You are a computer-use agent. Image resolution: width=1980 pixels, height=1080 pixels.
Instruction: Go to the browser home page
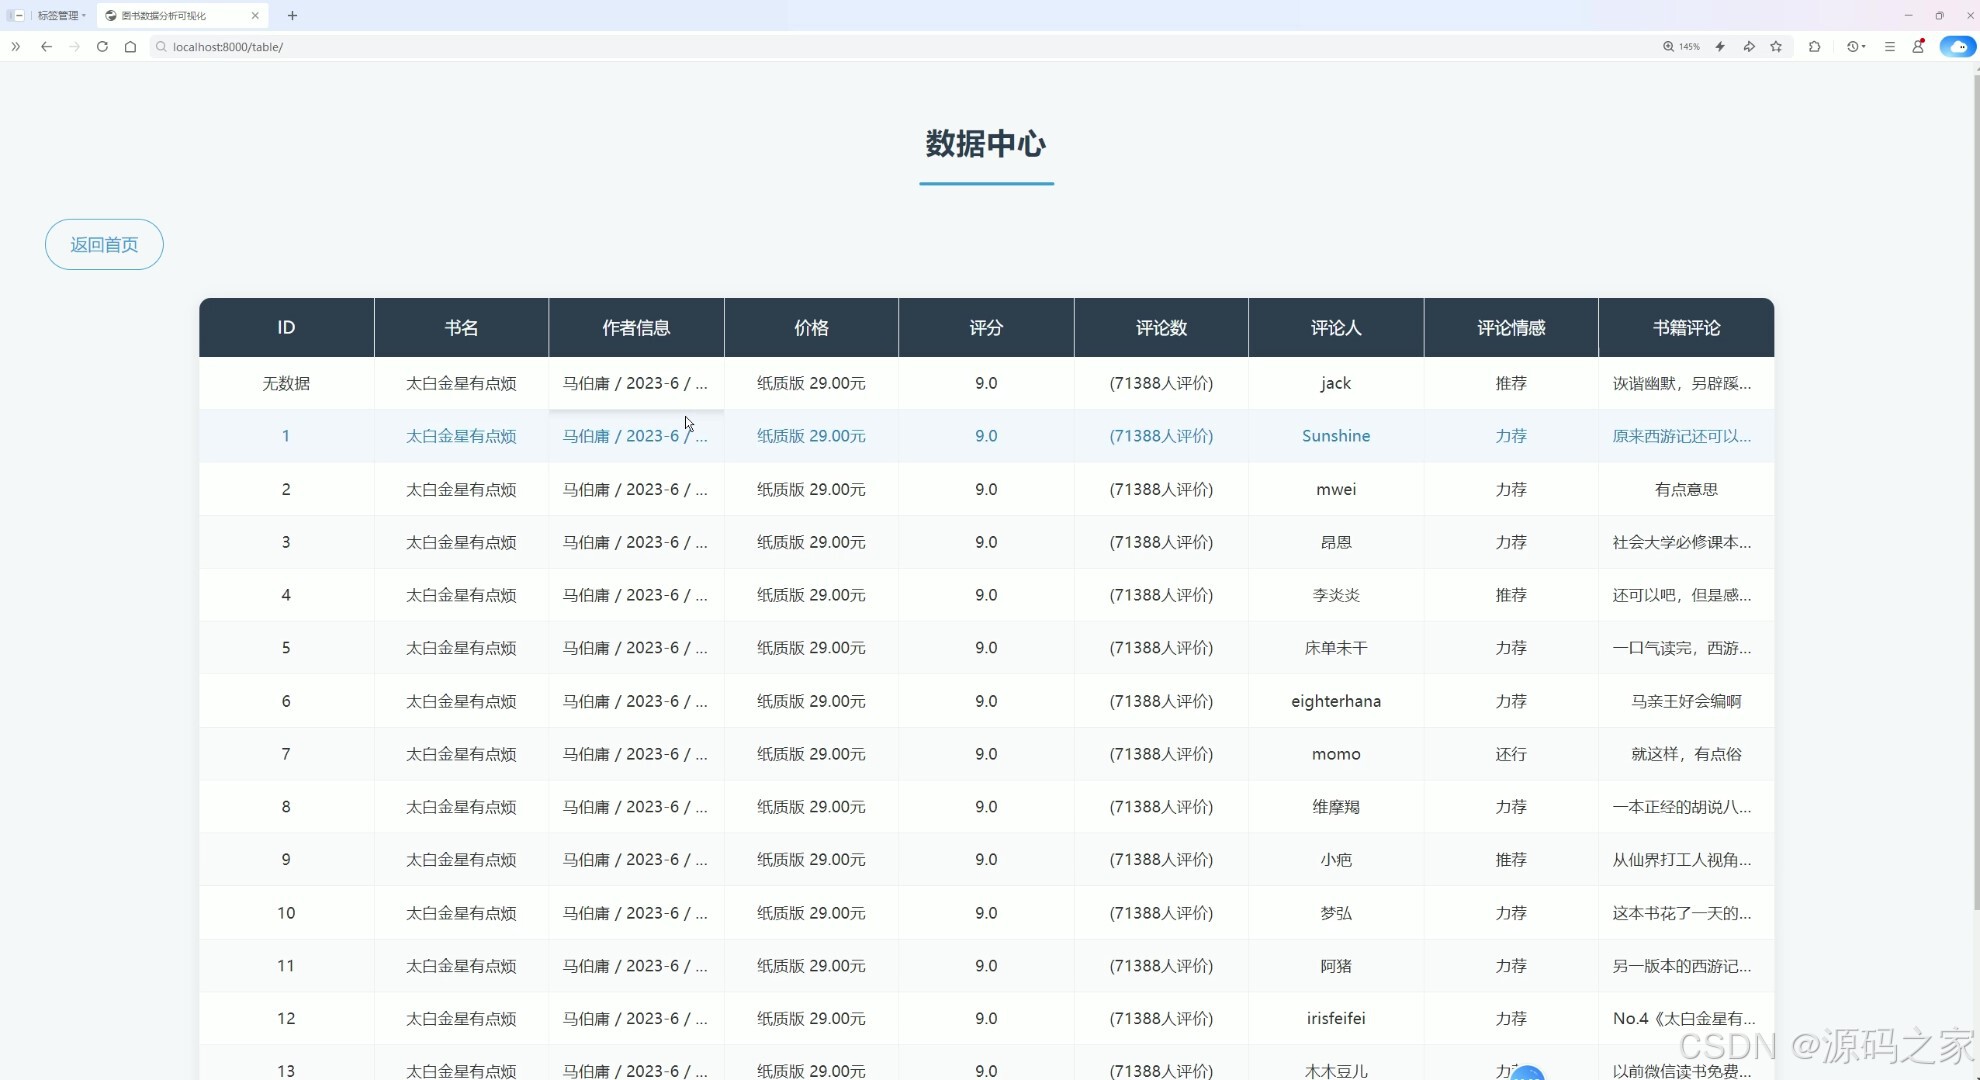(x=130, y=46)
